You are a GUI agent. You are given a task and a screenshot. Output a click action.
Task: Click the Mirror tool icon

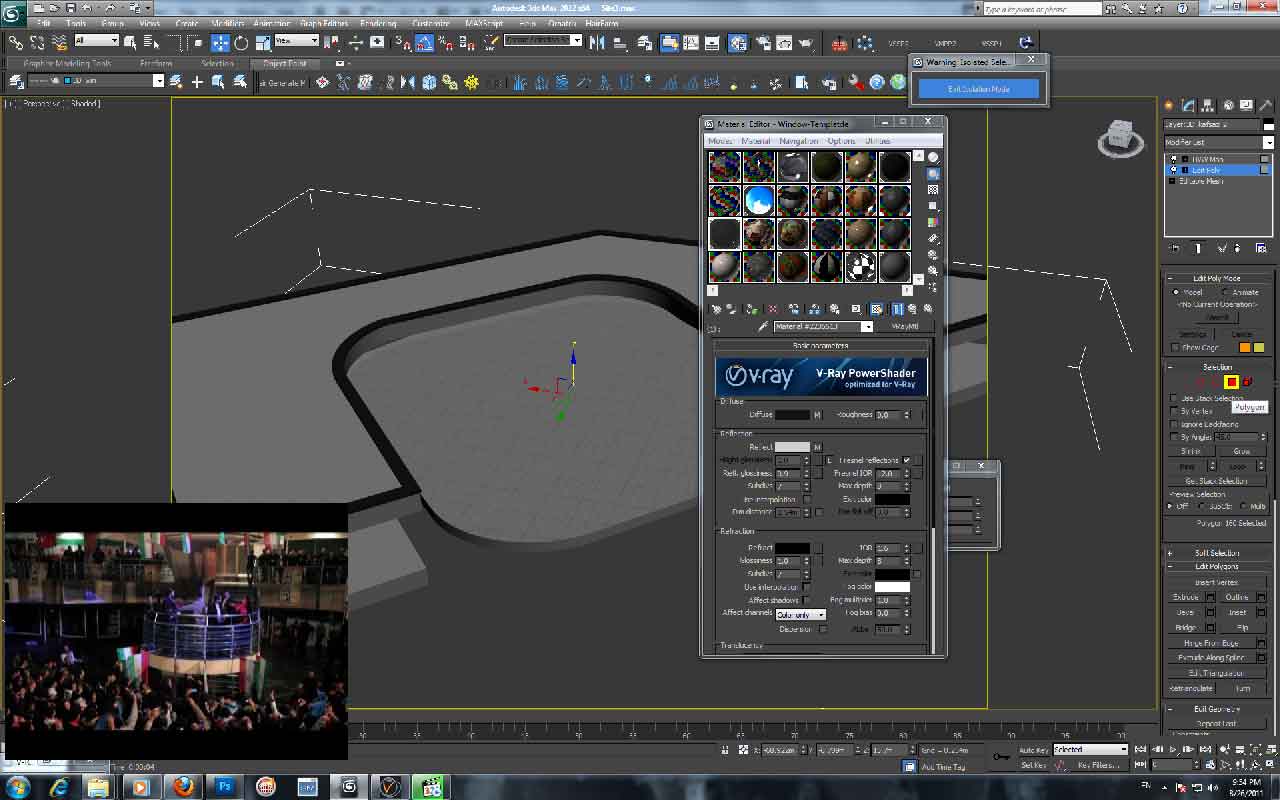597,42
